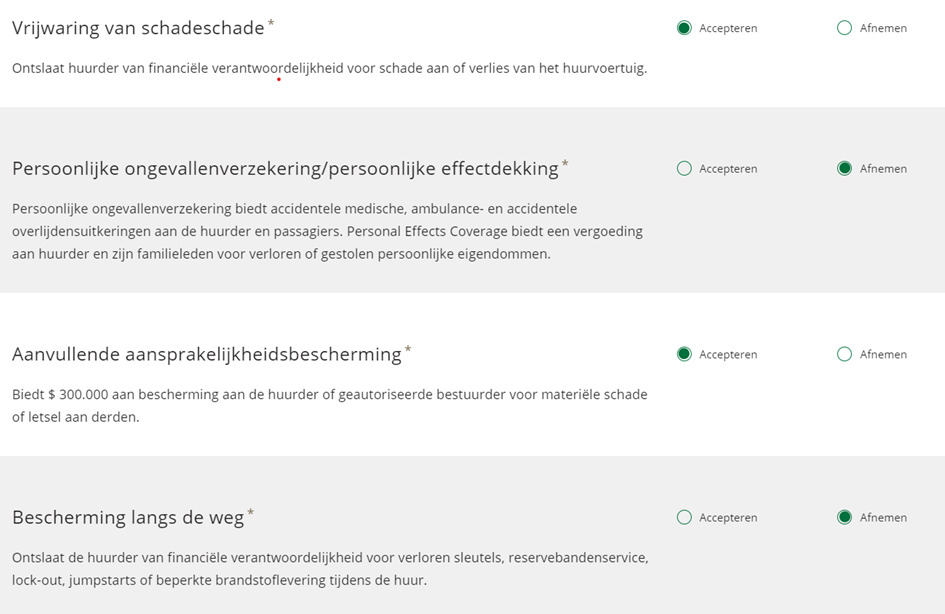Click the description about verloren sleutels and jumpstarts

[330, 568]
